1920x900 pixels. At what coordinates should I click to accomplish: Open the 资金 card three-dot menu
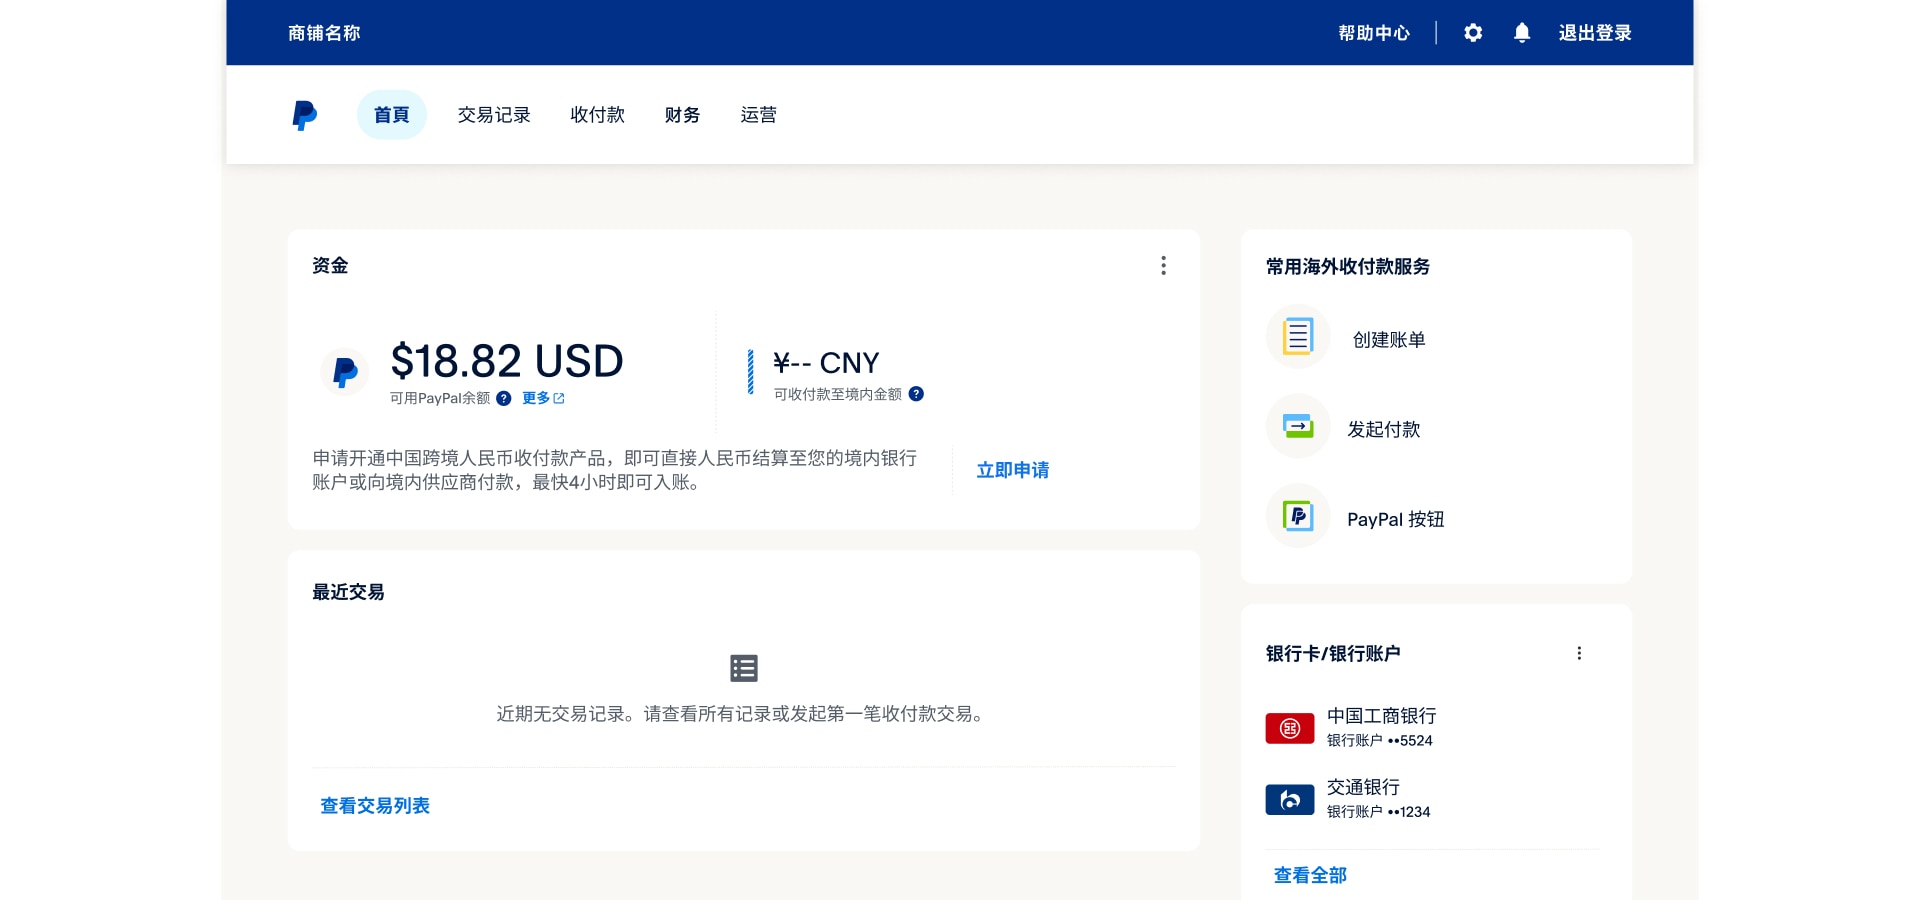pyautogui.click(x=1163, y=265)
